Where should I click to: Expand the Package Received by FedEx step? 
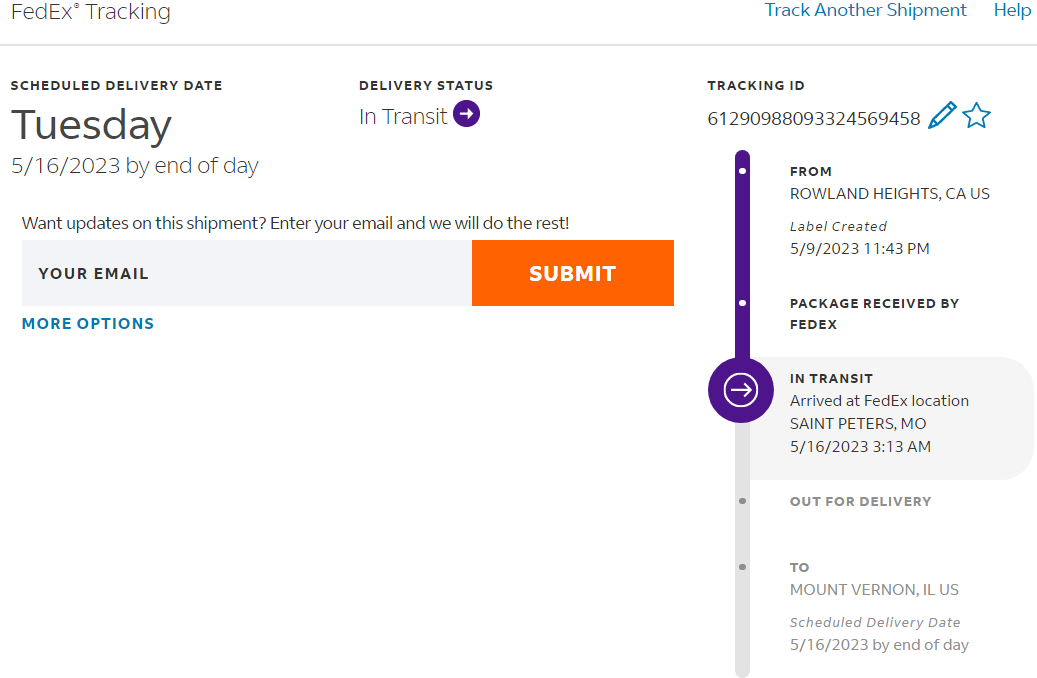874,313
